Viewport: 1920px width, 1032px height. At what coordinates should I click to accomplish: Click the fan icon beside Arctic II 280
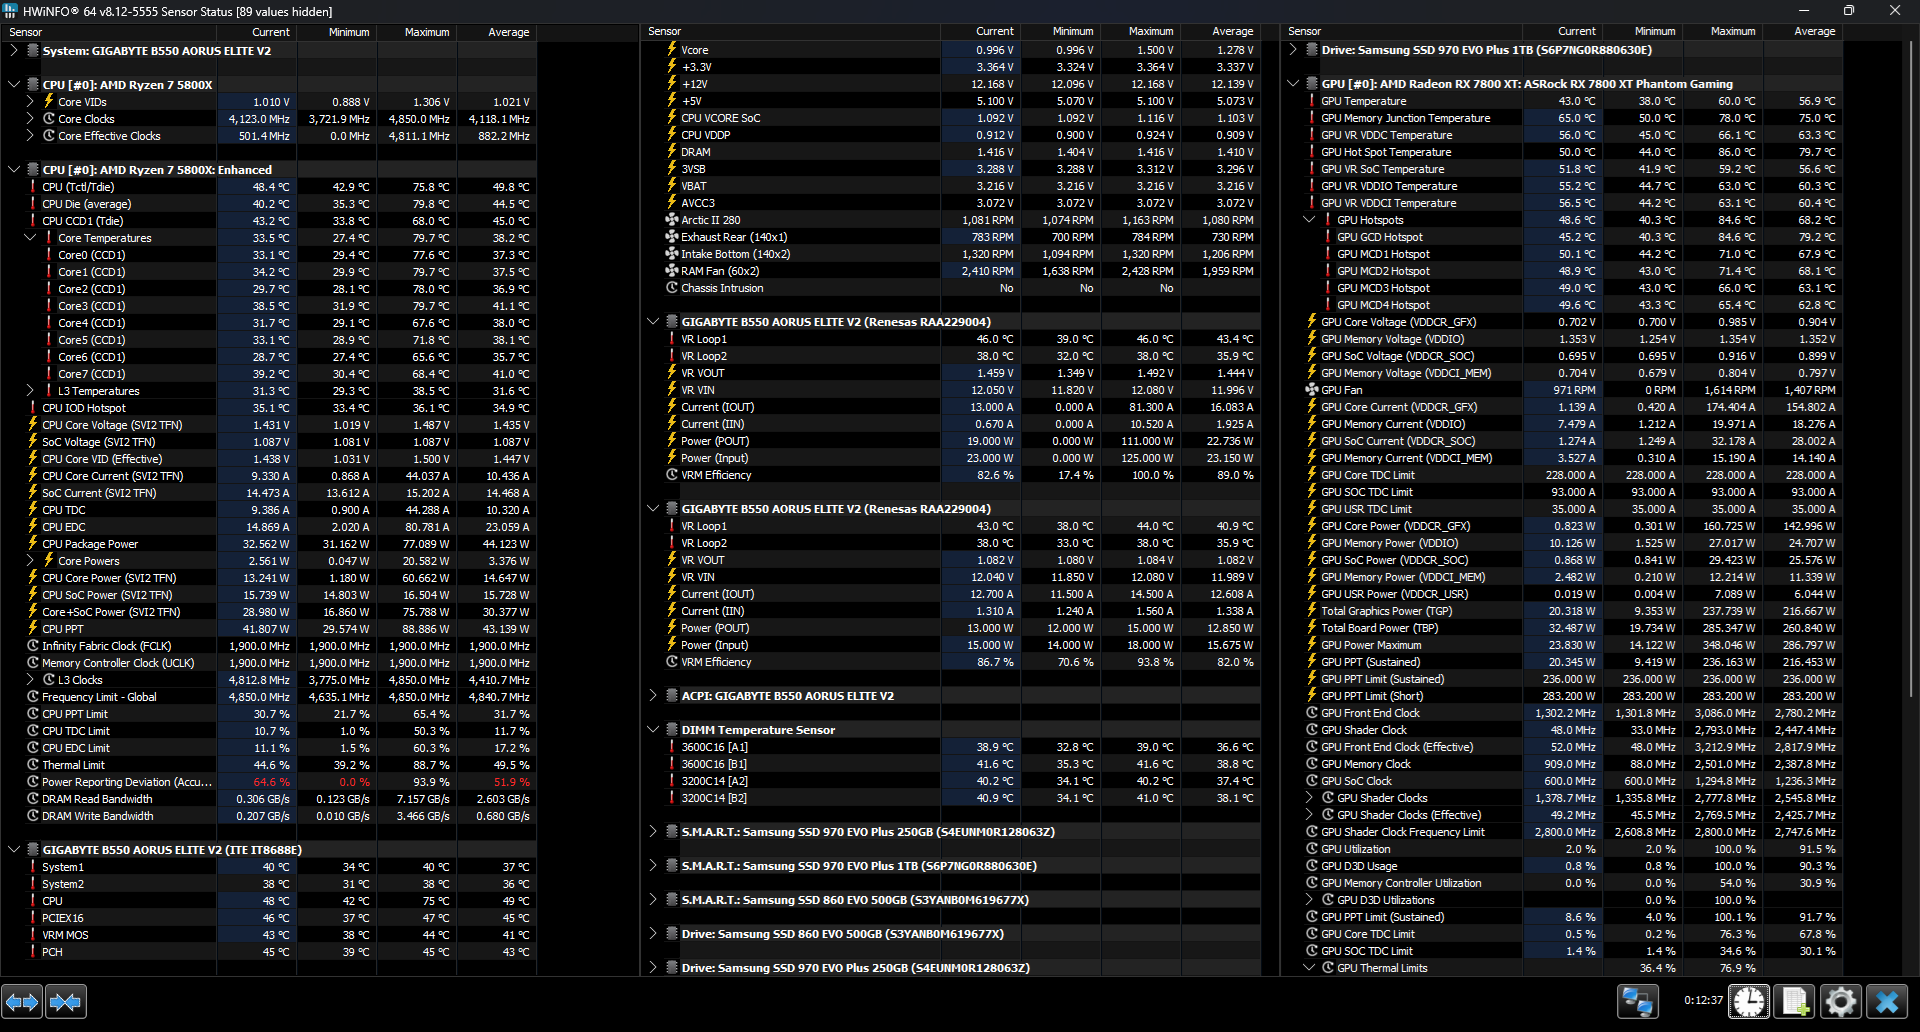point(672,220)
